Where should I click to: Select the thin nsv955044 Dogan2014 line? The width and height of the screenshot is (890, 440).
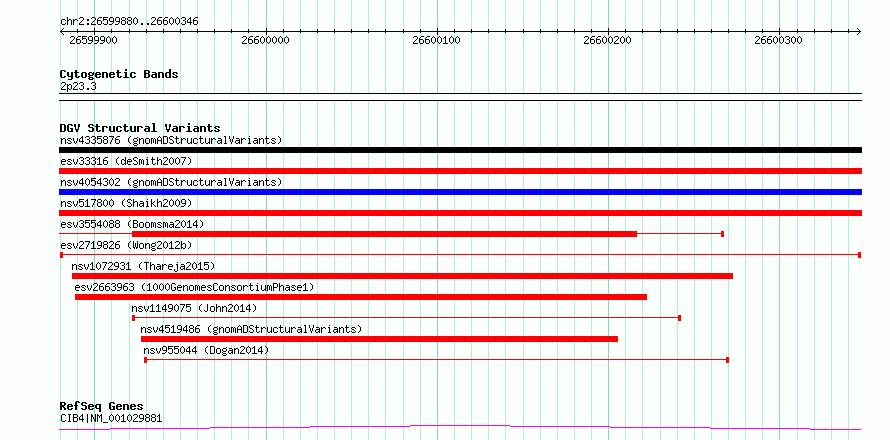436,360
